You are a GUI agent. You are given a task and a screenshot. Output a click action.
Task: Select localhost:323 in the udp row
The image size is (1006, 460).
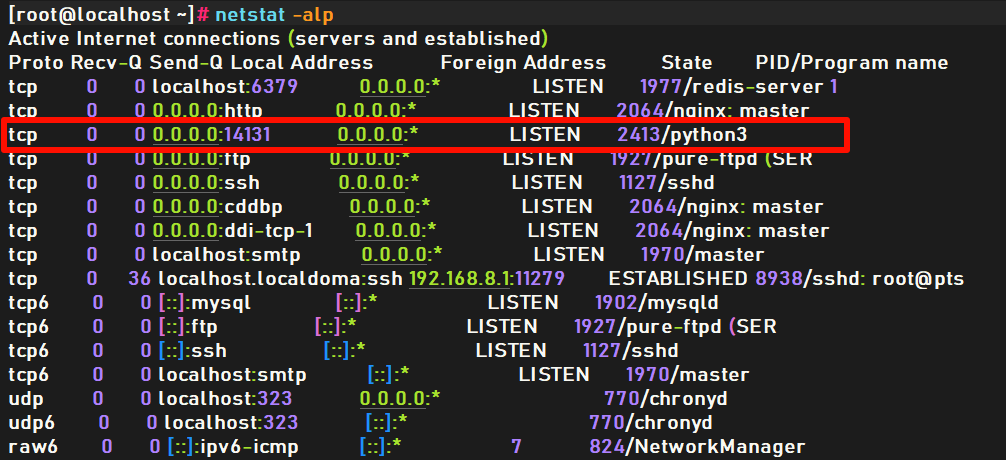point(225,399)
